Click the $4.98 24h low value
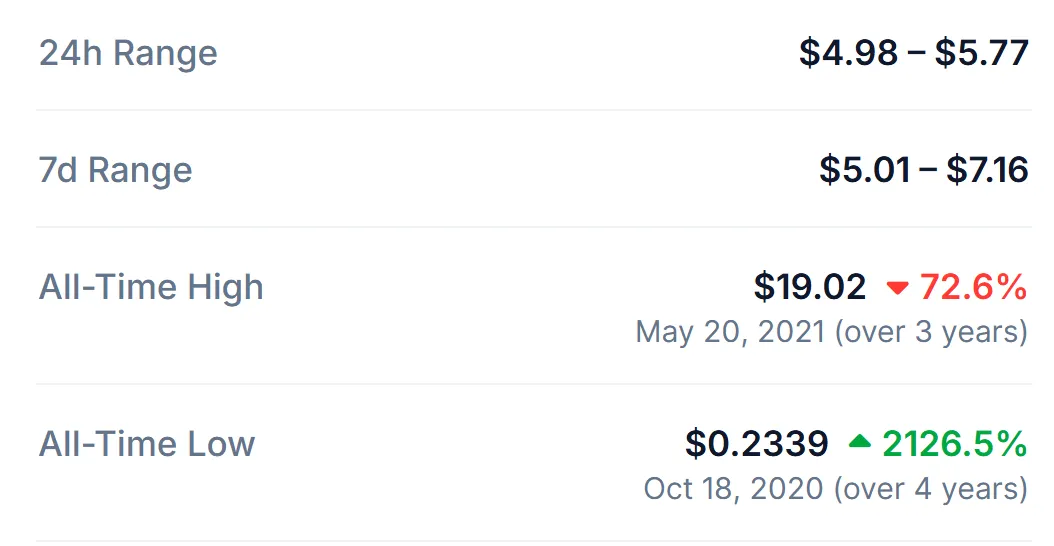1054x546 pixels. click(848, 52)
